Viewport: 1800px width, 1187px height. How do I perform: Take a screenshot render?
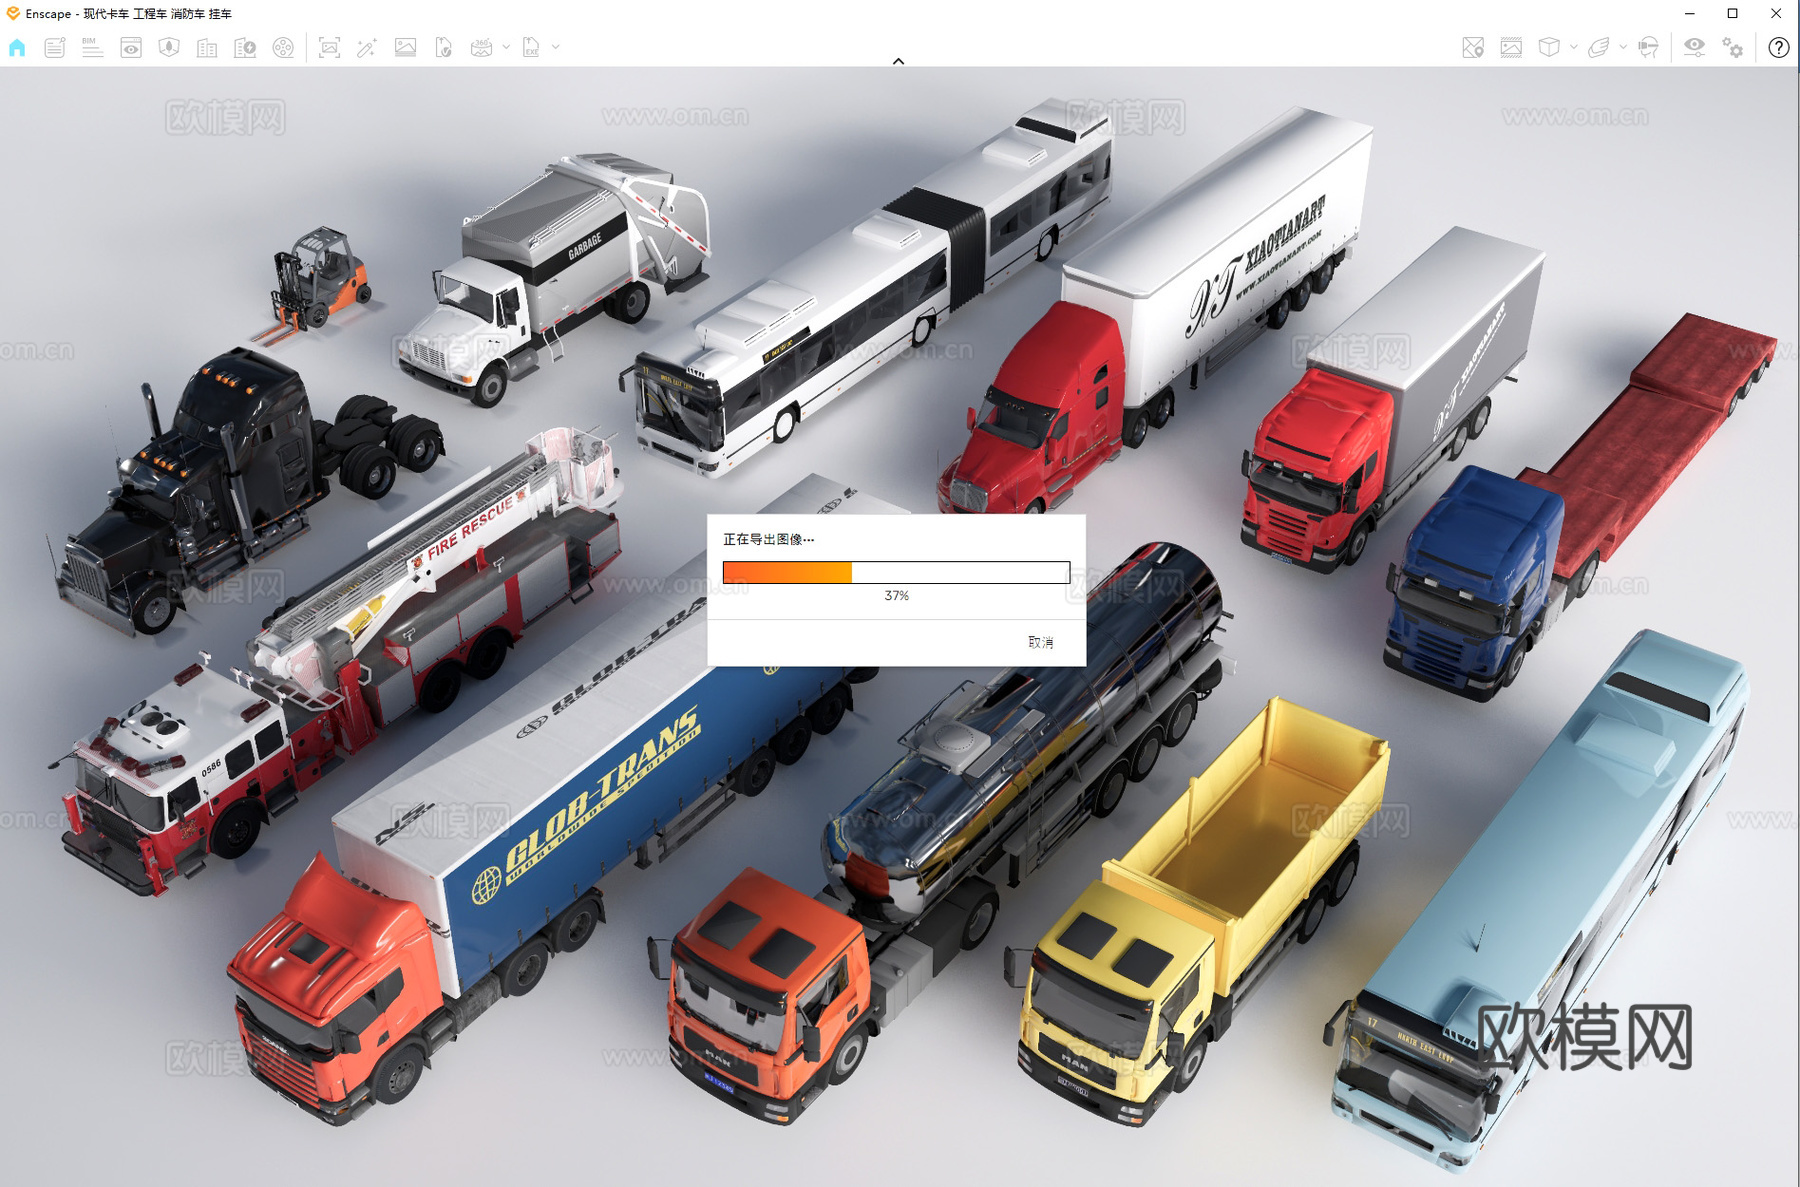coord(329,47)
